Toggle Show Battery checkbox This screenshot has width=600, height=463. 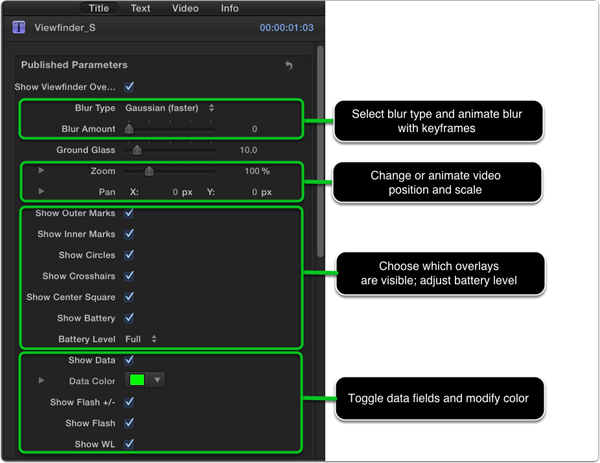click(129, 318)
